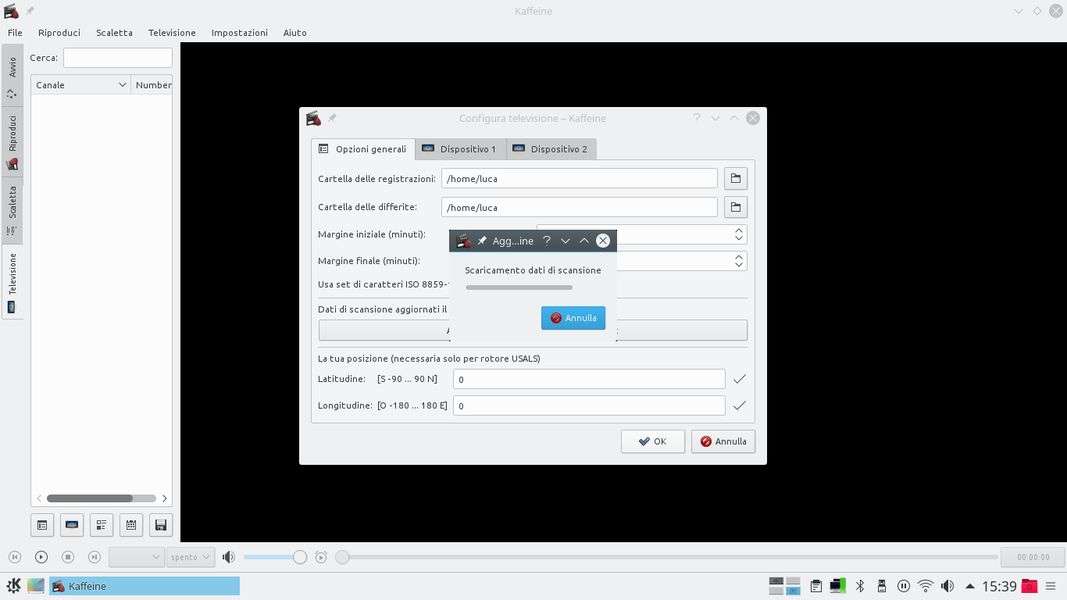This screenshot has width=1067, height=600.
Task: Open the TV device configuration icon under the list
Action: click(x=71, y=524)
